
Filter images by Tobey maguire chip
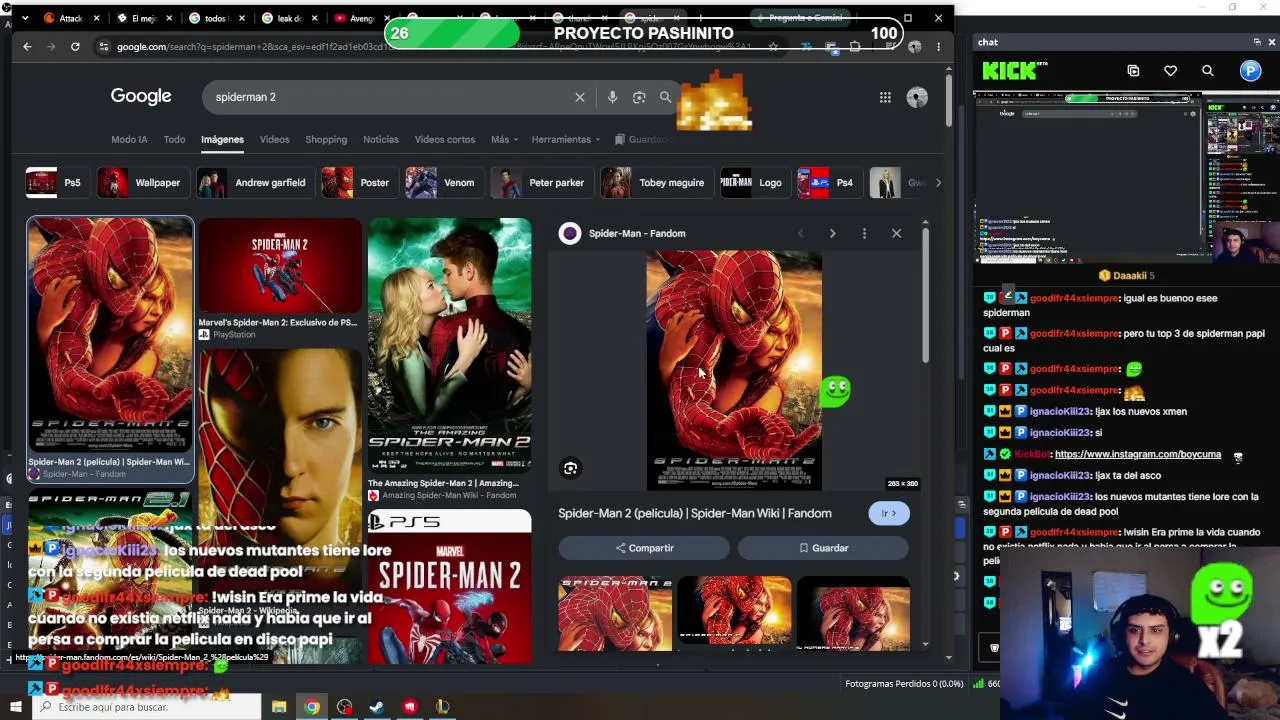click(x=655, y=183)
